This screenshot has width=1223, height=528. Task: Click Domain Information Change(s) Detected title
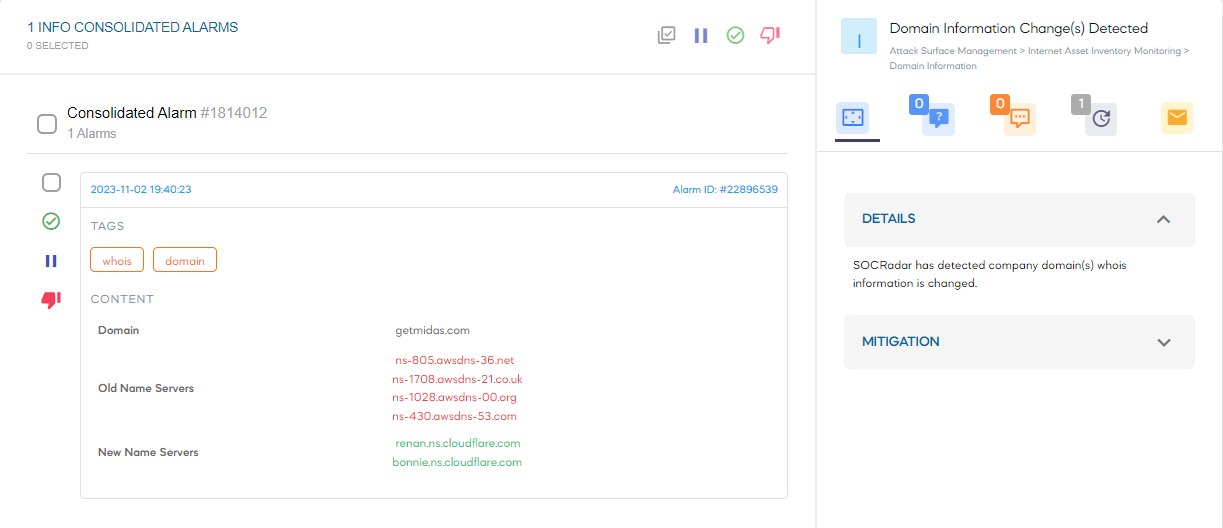[x=1019, y=28]
